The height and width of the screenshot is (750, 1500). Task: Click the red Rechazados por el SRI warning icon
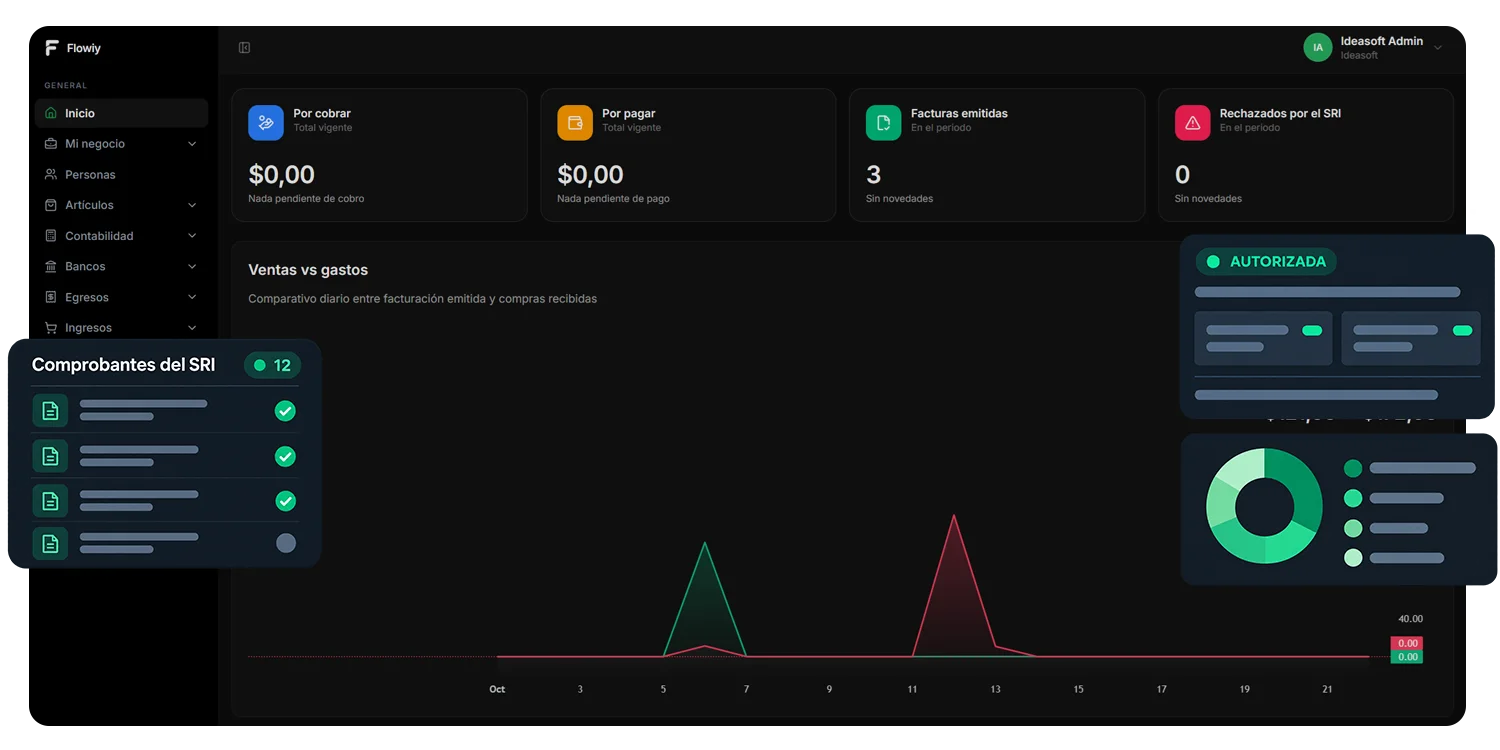pyautogui.click(x=1193, y=122)
